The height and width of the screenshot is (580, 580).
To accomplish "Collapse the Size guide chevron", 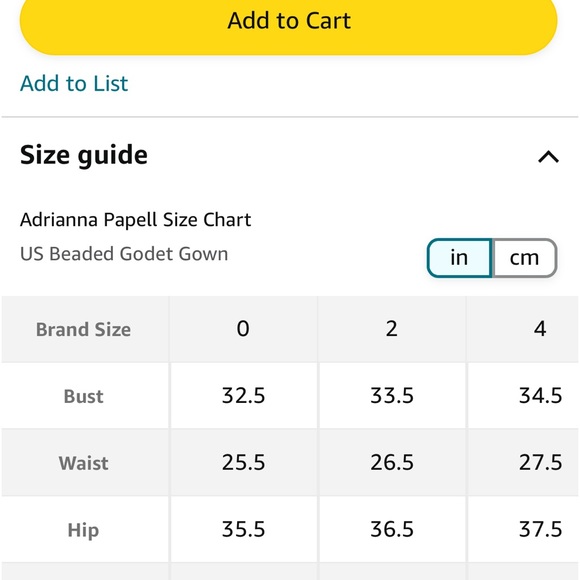I will (x=548, y=156).
